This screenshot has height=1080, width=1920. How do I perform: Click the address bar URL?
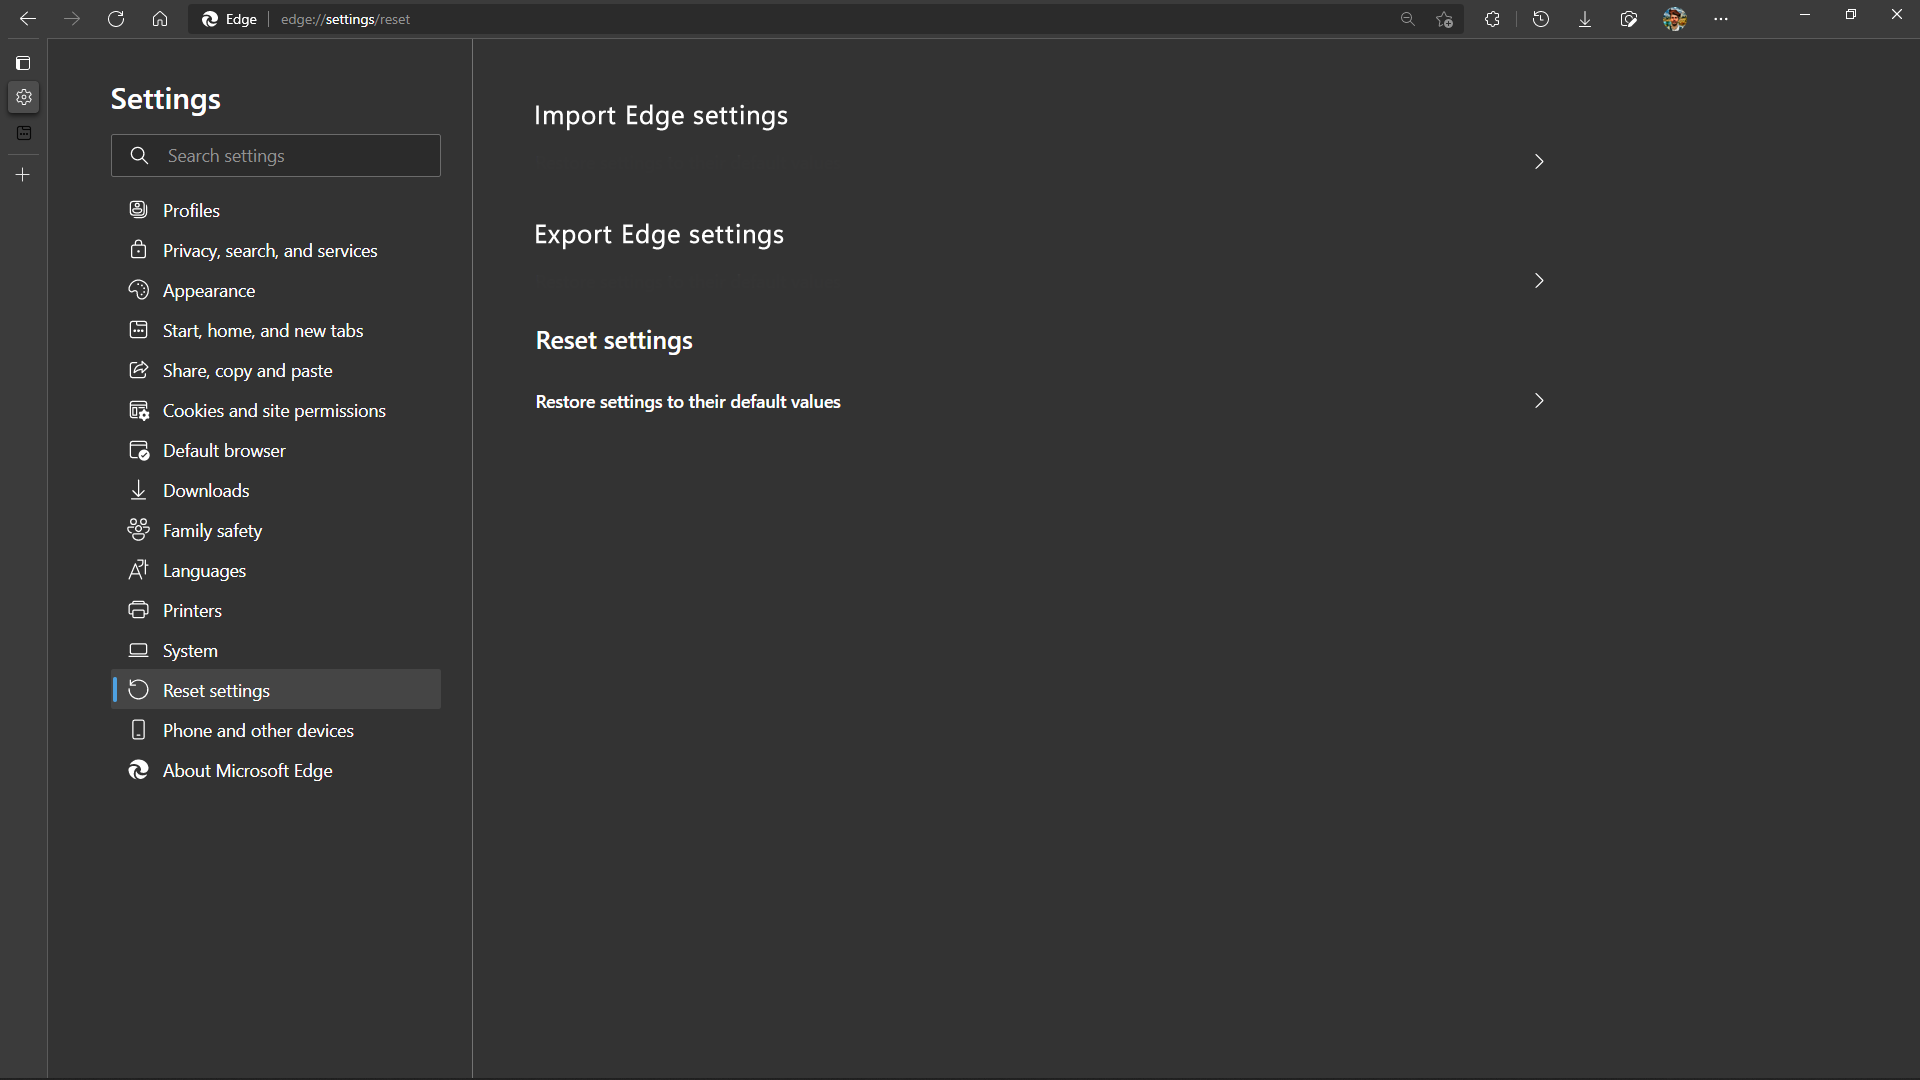click(345, 19)
